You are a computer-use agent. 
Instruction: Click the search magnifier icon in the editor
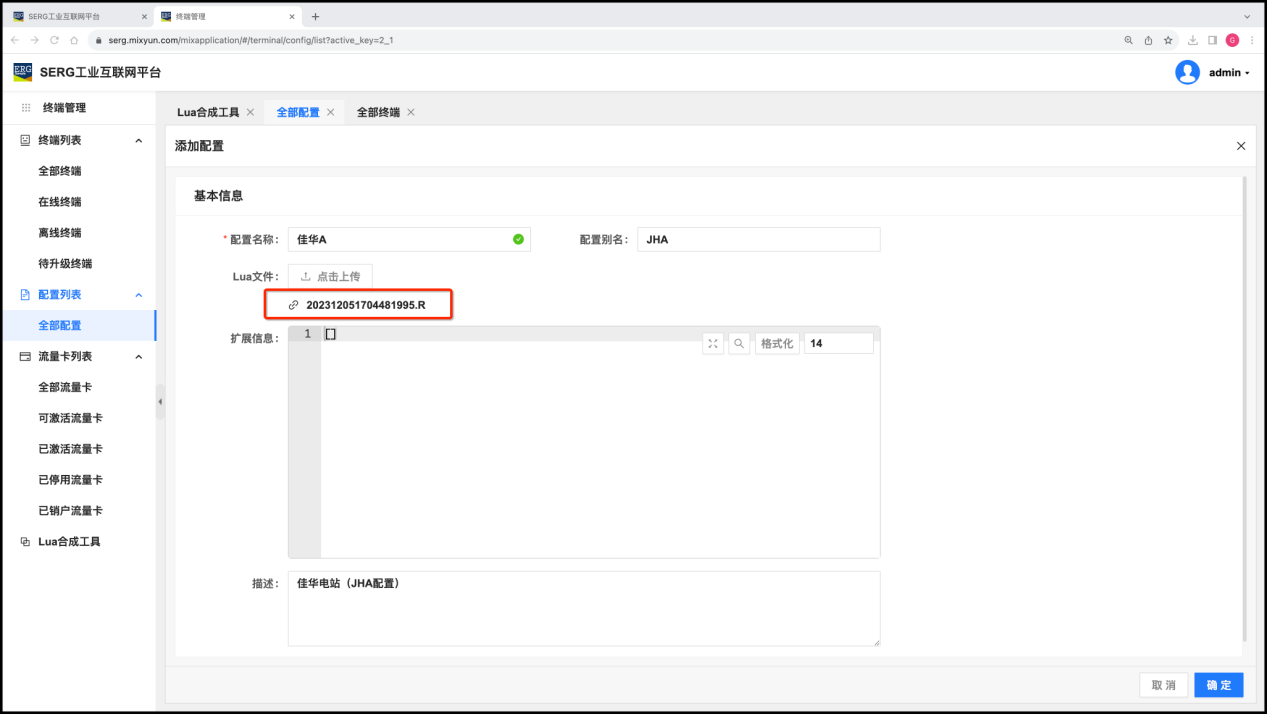tap(739, 344)
